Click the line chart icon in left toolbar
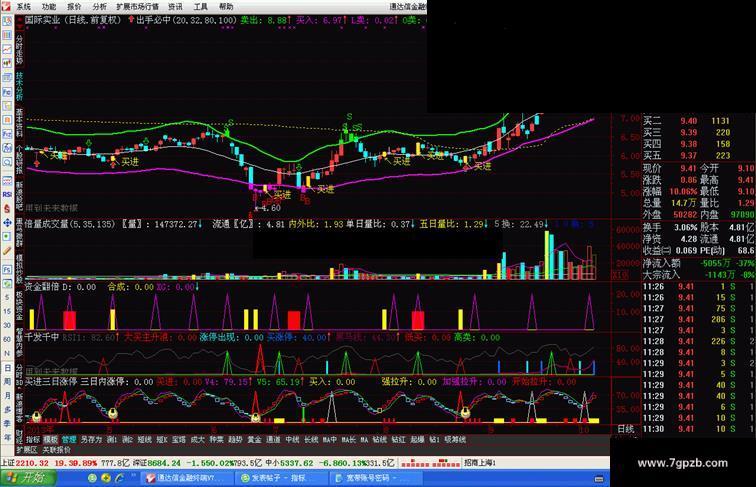The height and width of the screenshot is (487, 756). [7, 49]
